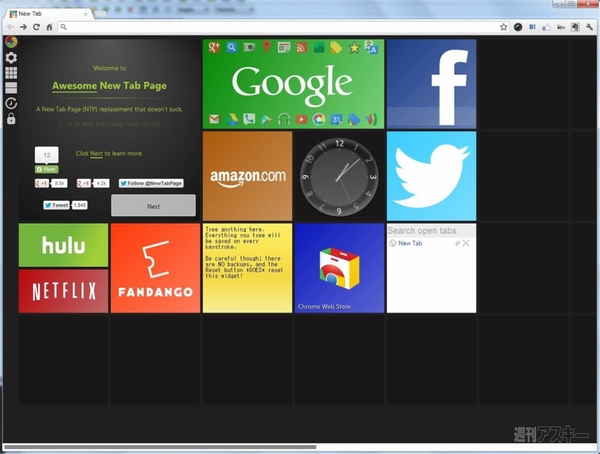Click the green Flattr button
Viewport: 600px width, 454px height.
coord(47,169)
